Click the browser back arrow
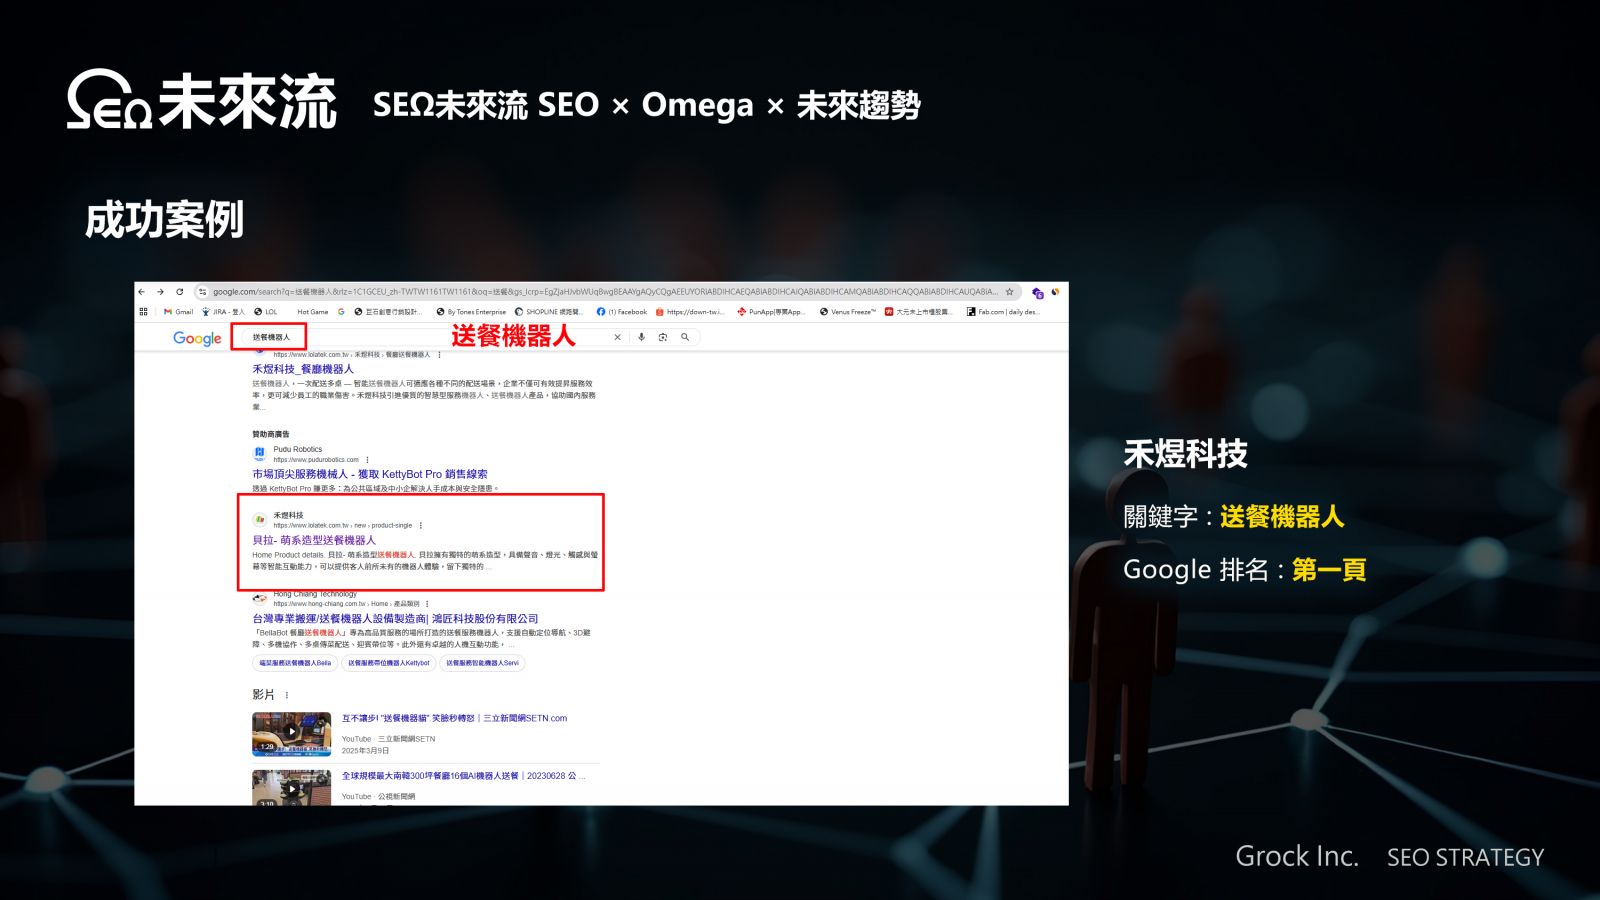This screenshot has width=1600, height=900. pyautogui.click(x=142, y=292)
